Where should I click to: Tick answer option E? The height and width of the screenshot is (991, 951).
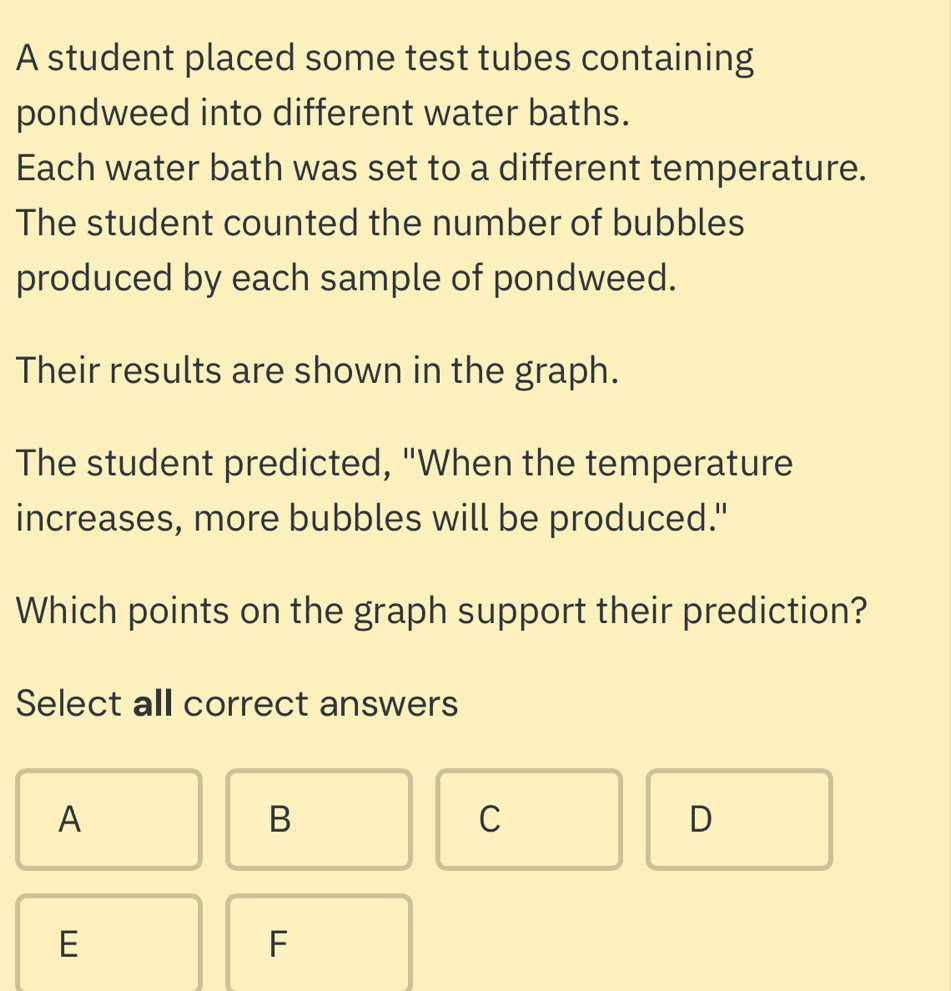pos(108,942)
